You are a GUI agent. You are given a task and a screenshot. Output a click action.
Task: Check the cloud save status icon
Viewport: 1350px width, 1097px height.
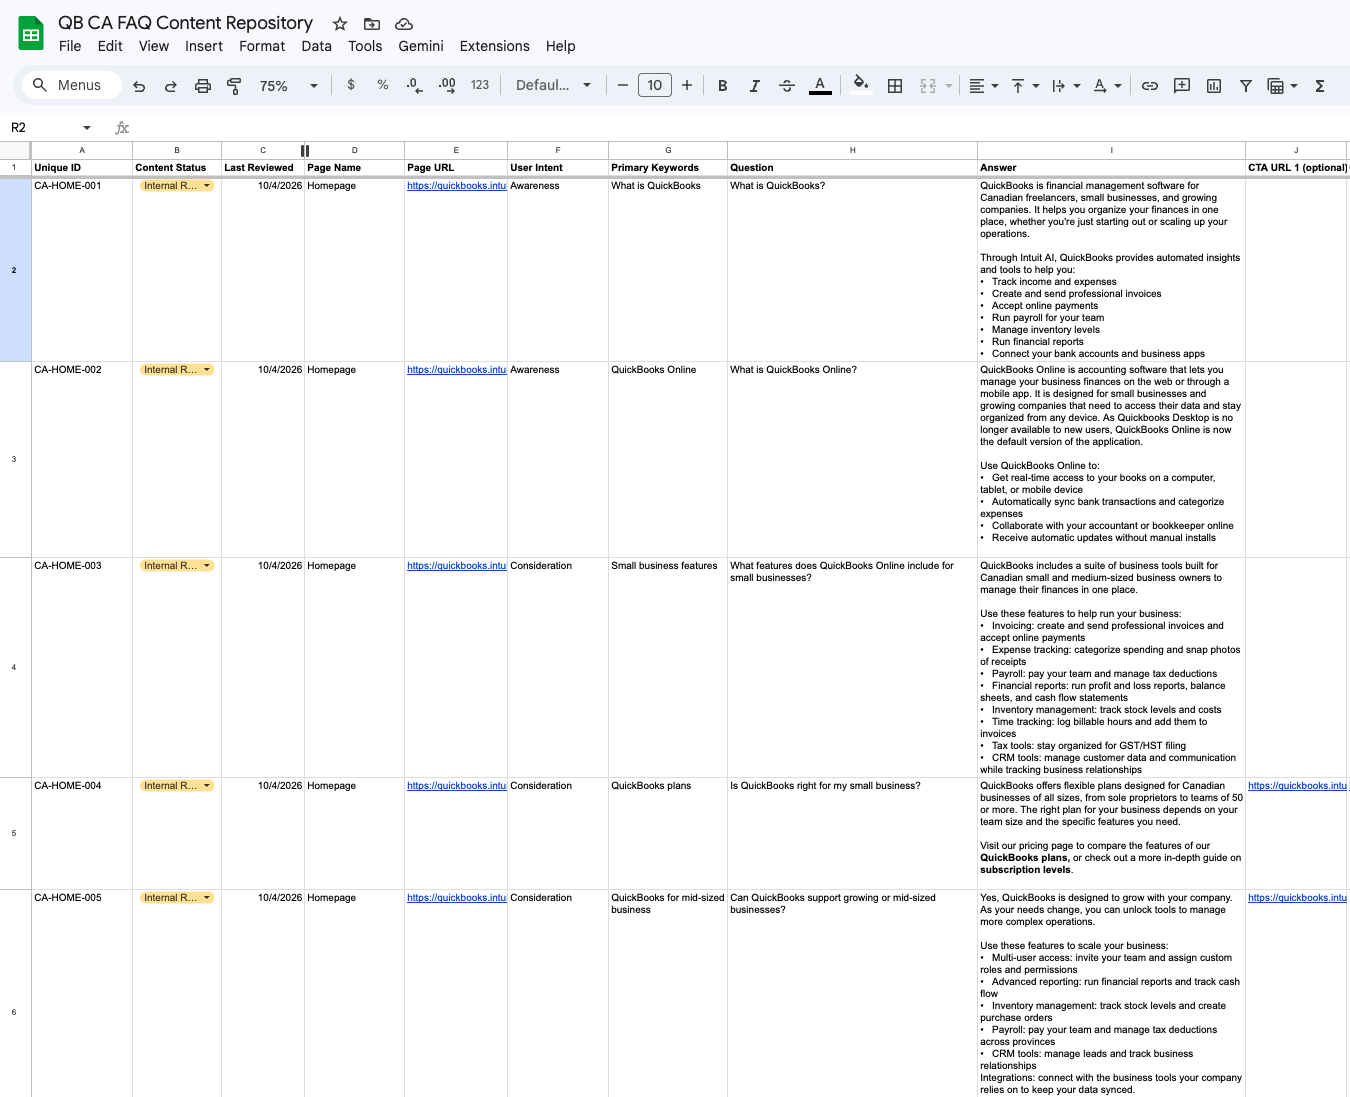[404, 24]
